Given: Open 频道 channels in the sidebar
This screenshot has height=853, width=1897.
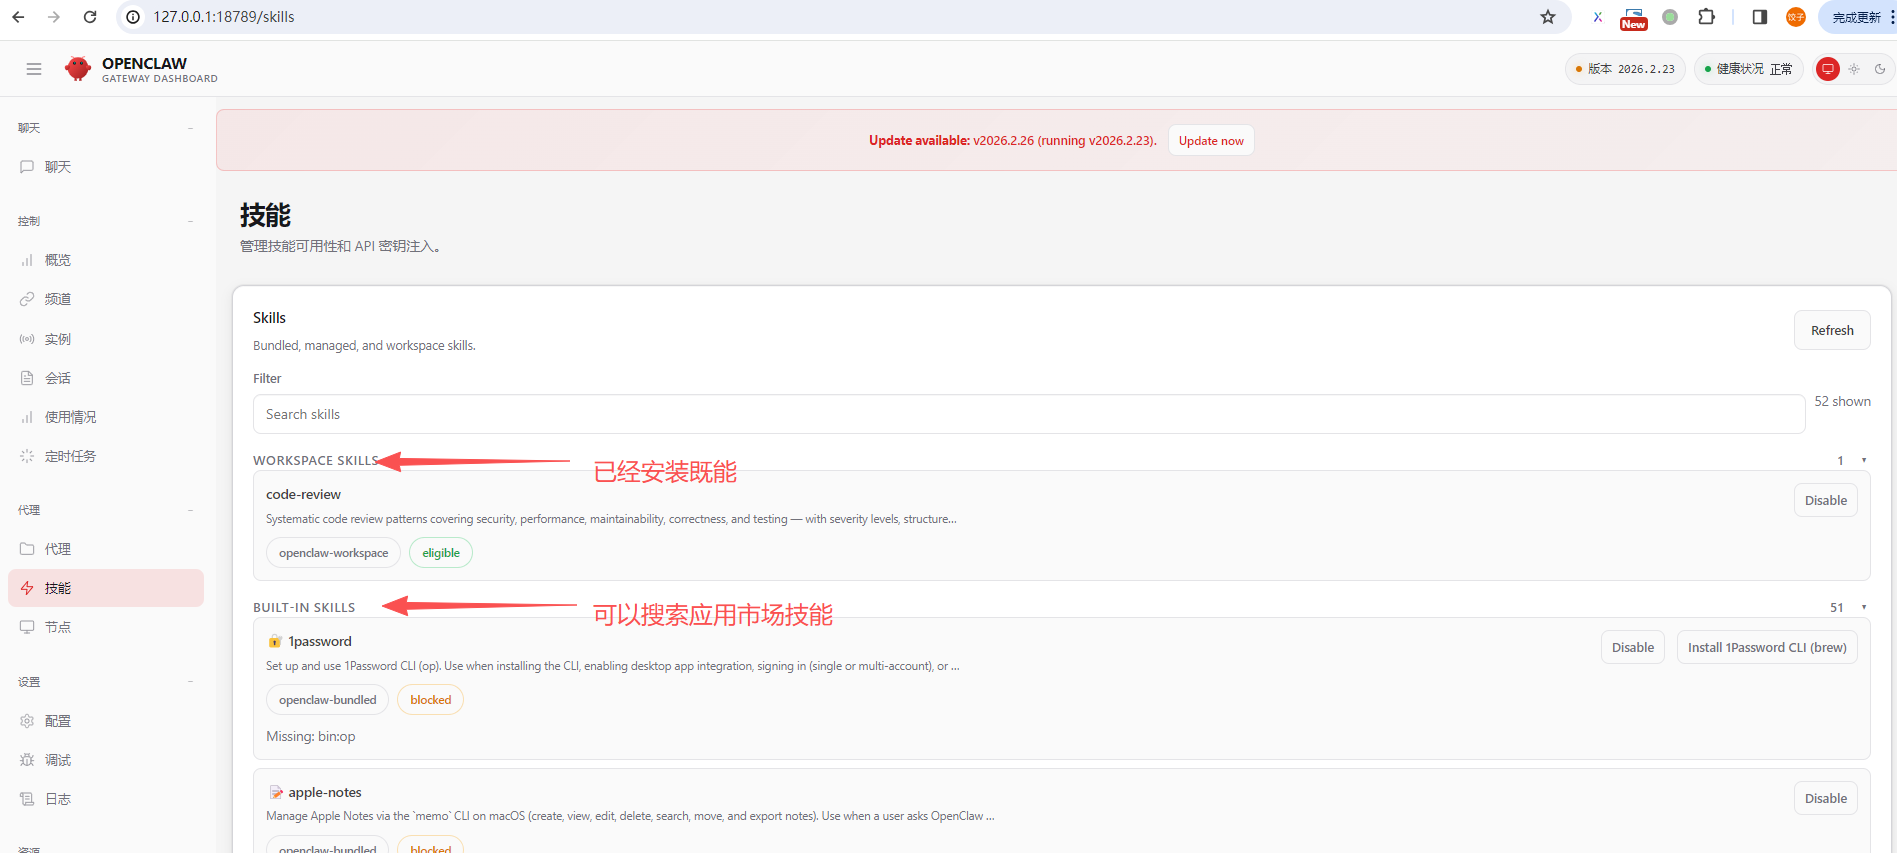Looking at the screenshot, I should click(106, 299).
